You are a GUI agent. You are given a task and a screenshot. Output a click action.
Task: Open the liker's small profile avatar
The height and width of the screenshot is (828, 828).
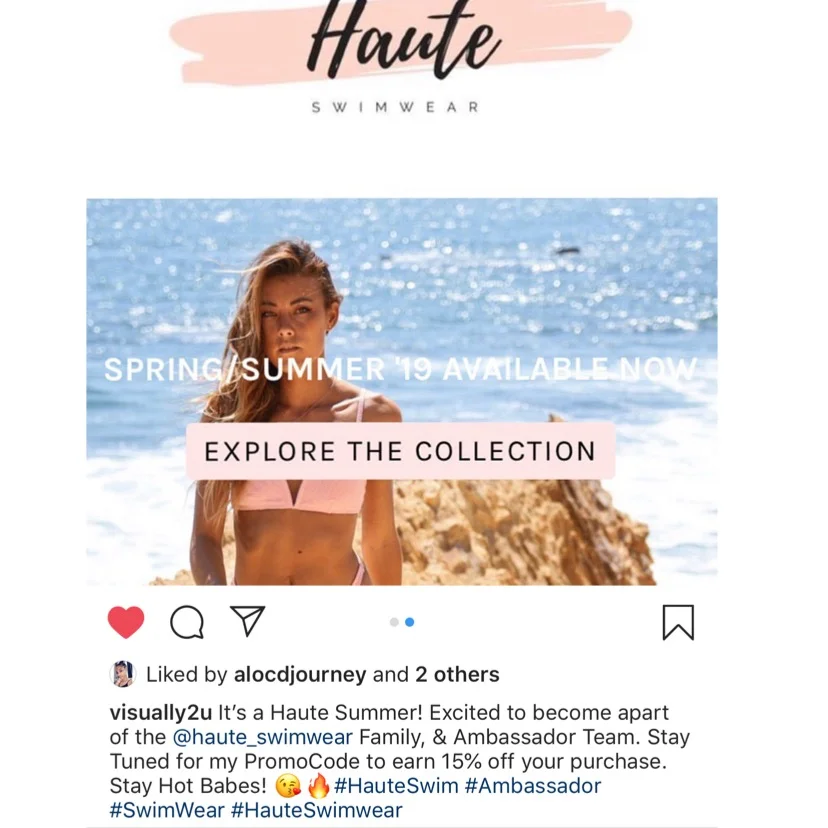[123, 674]
